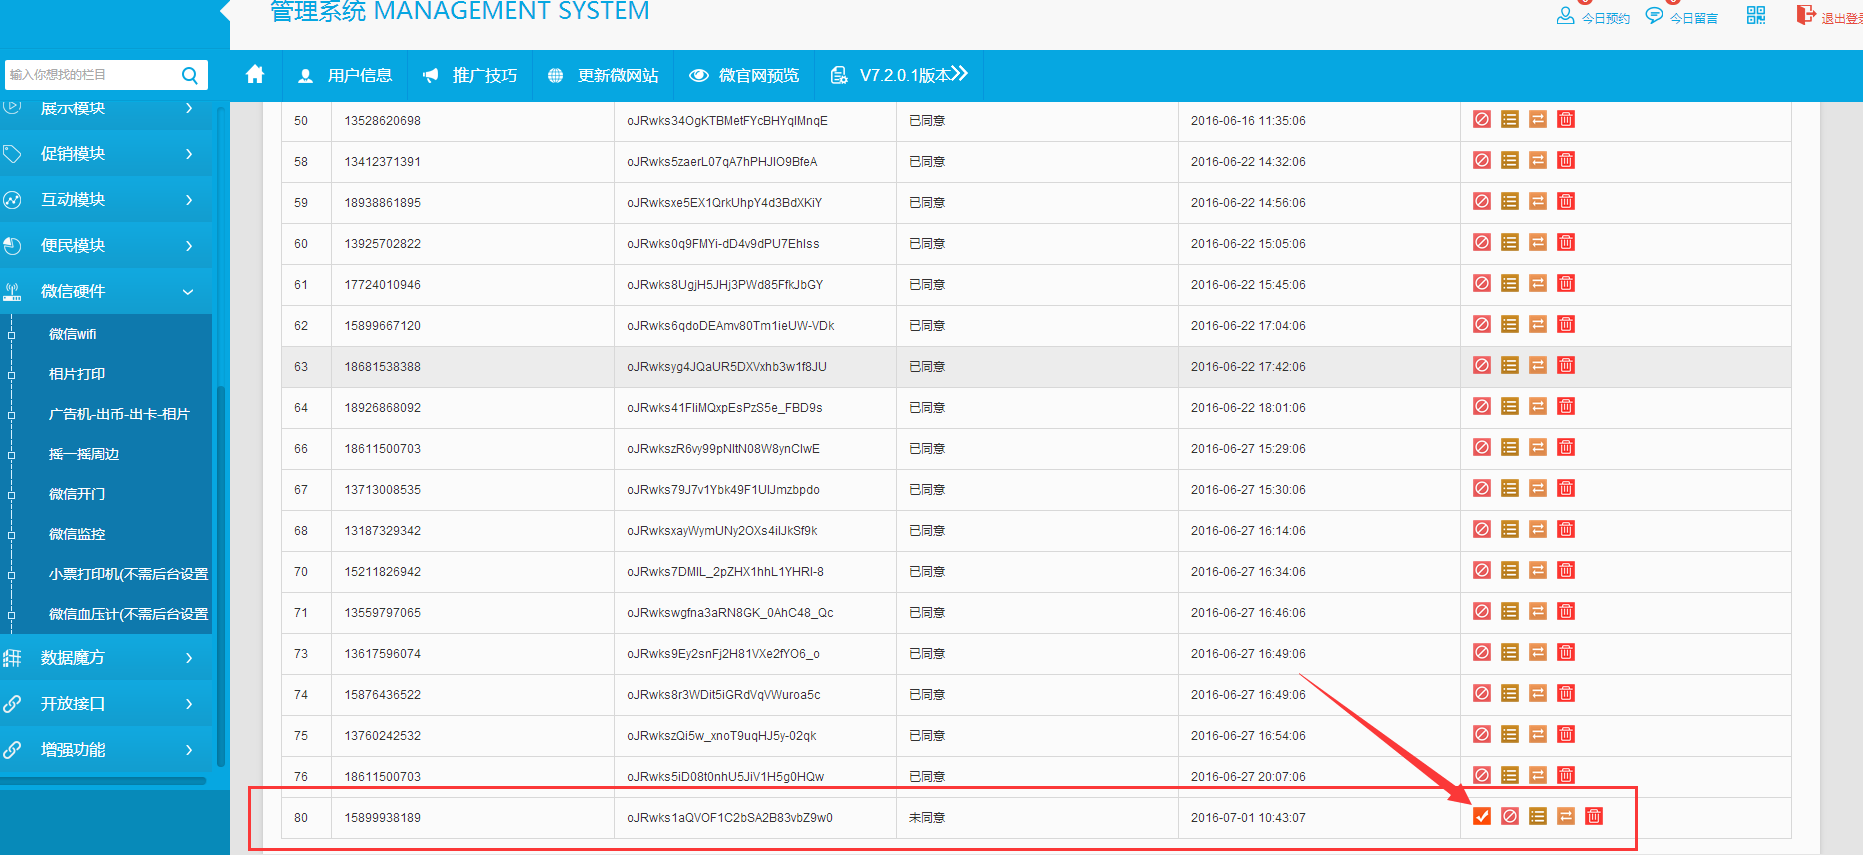Expand the 开放接口 sidebar section
This screenshot has height=855, width=1863.
point(106,704)
